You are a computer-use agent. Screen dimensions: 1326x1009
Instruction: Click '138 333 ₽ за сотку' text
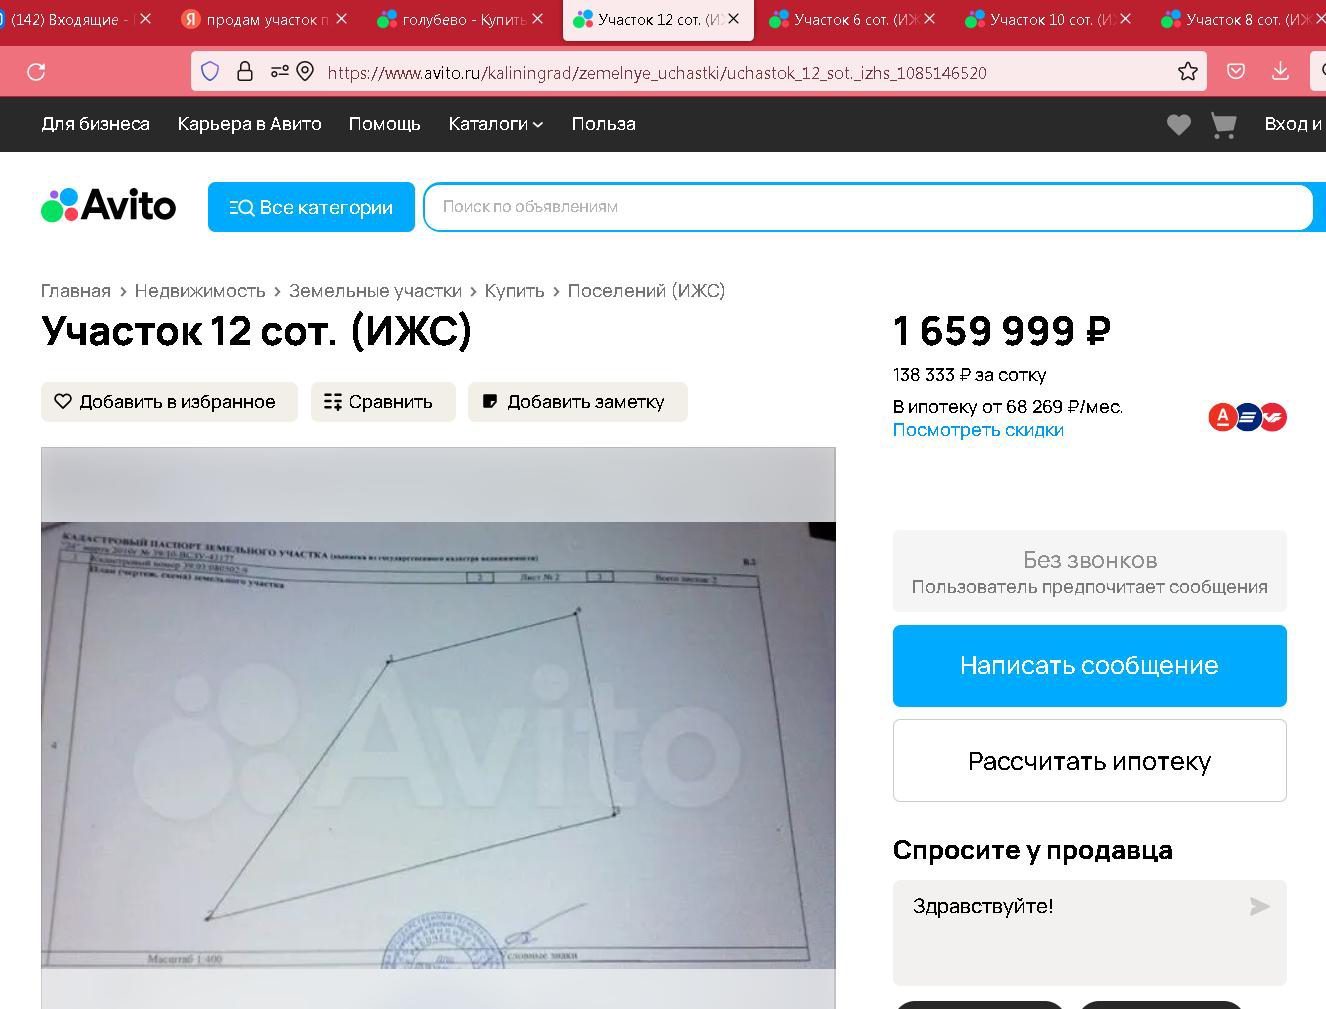969,375
